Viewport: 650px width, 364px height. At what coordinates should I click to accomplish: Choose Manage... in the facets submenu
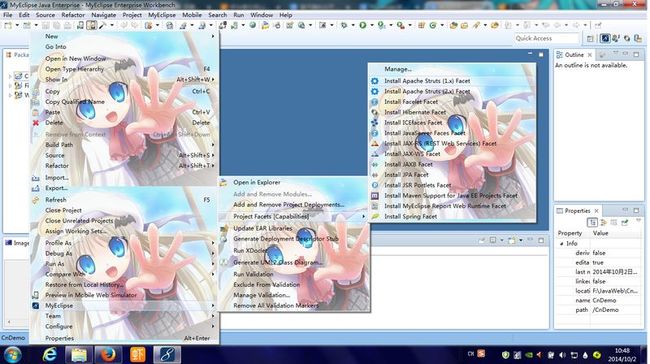point(398,69)
